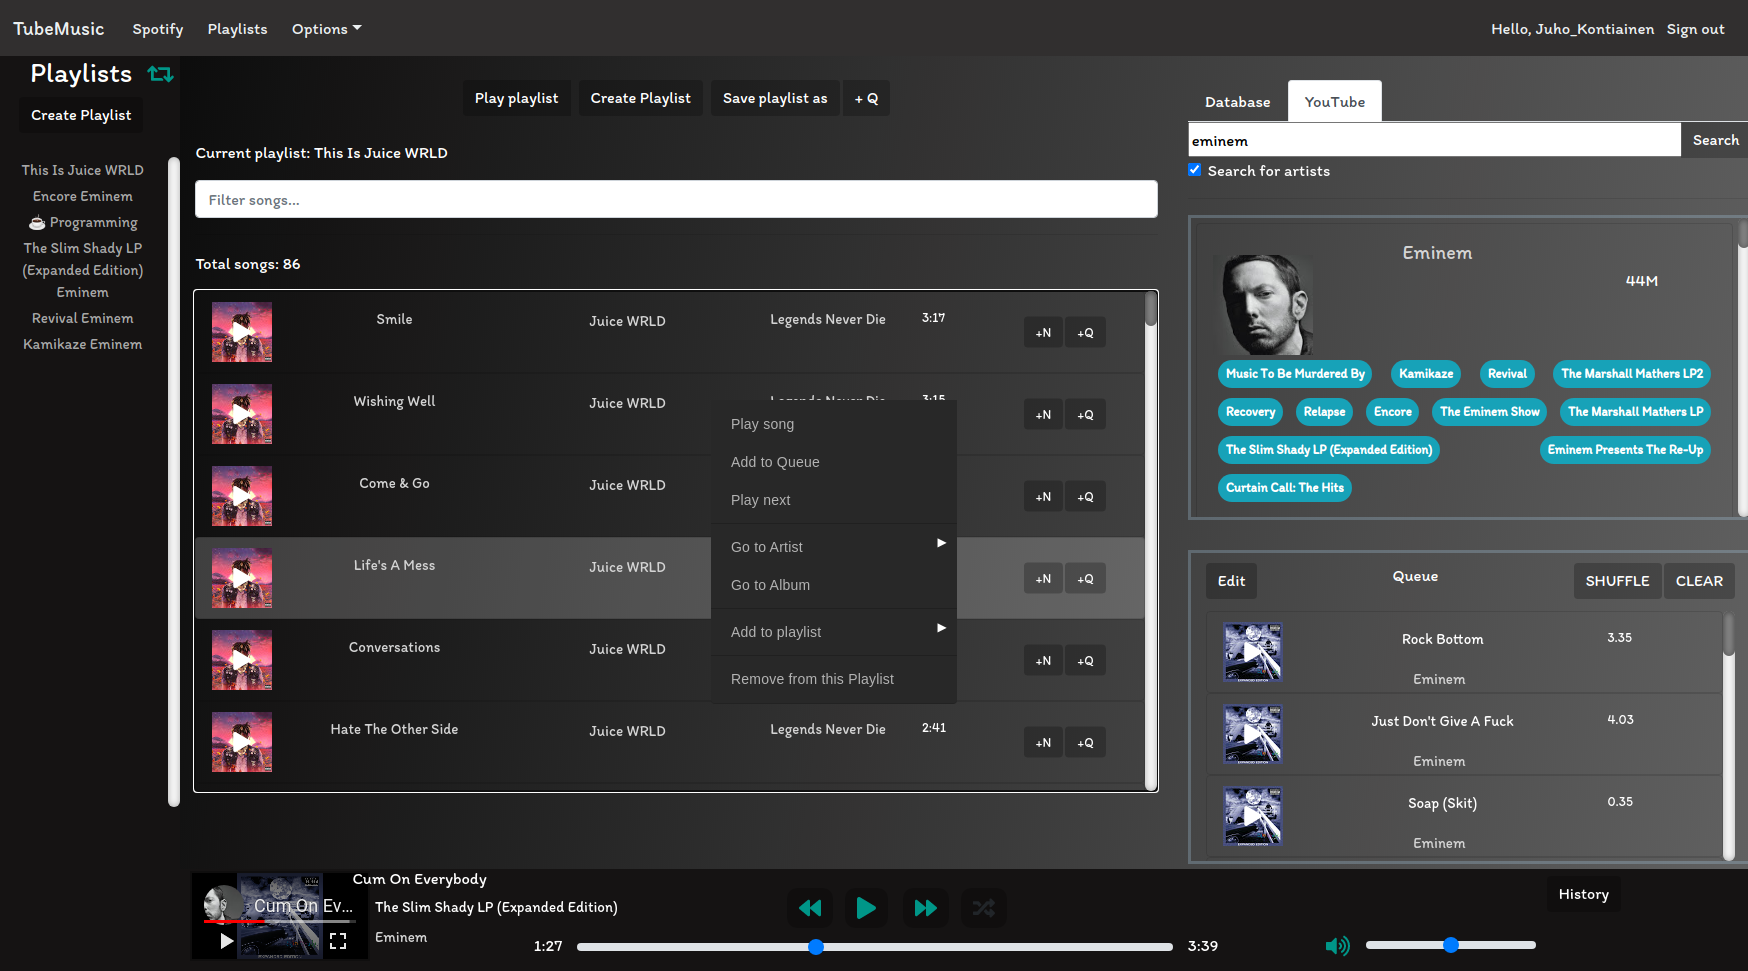Click the Search button
1748x971 pixels.
(x=1715, y=140)
